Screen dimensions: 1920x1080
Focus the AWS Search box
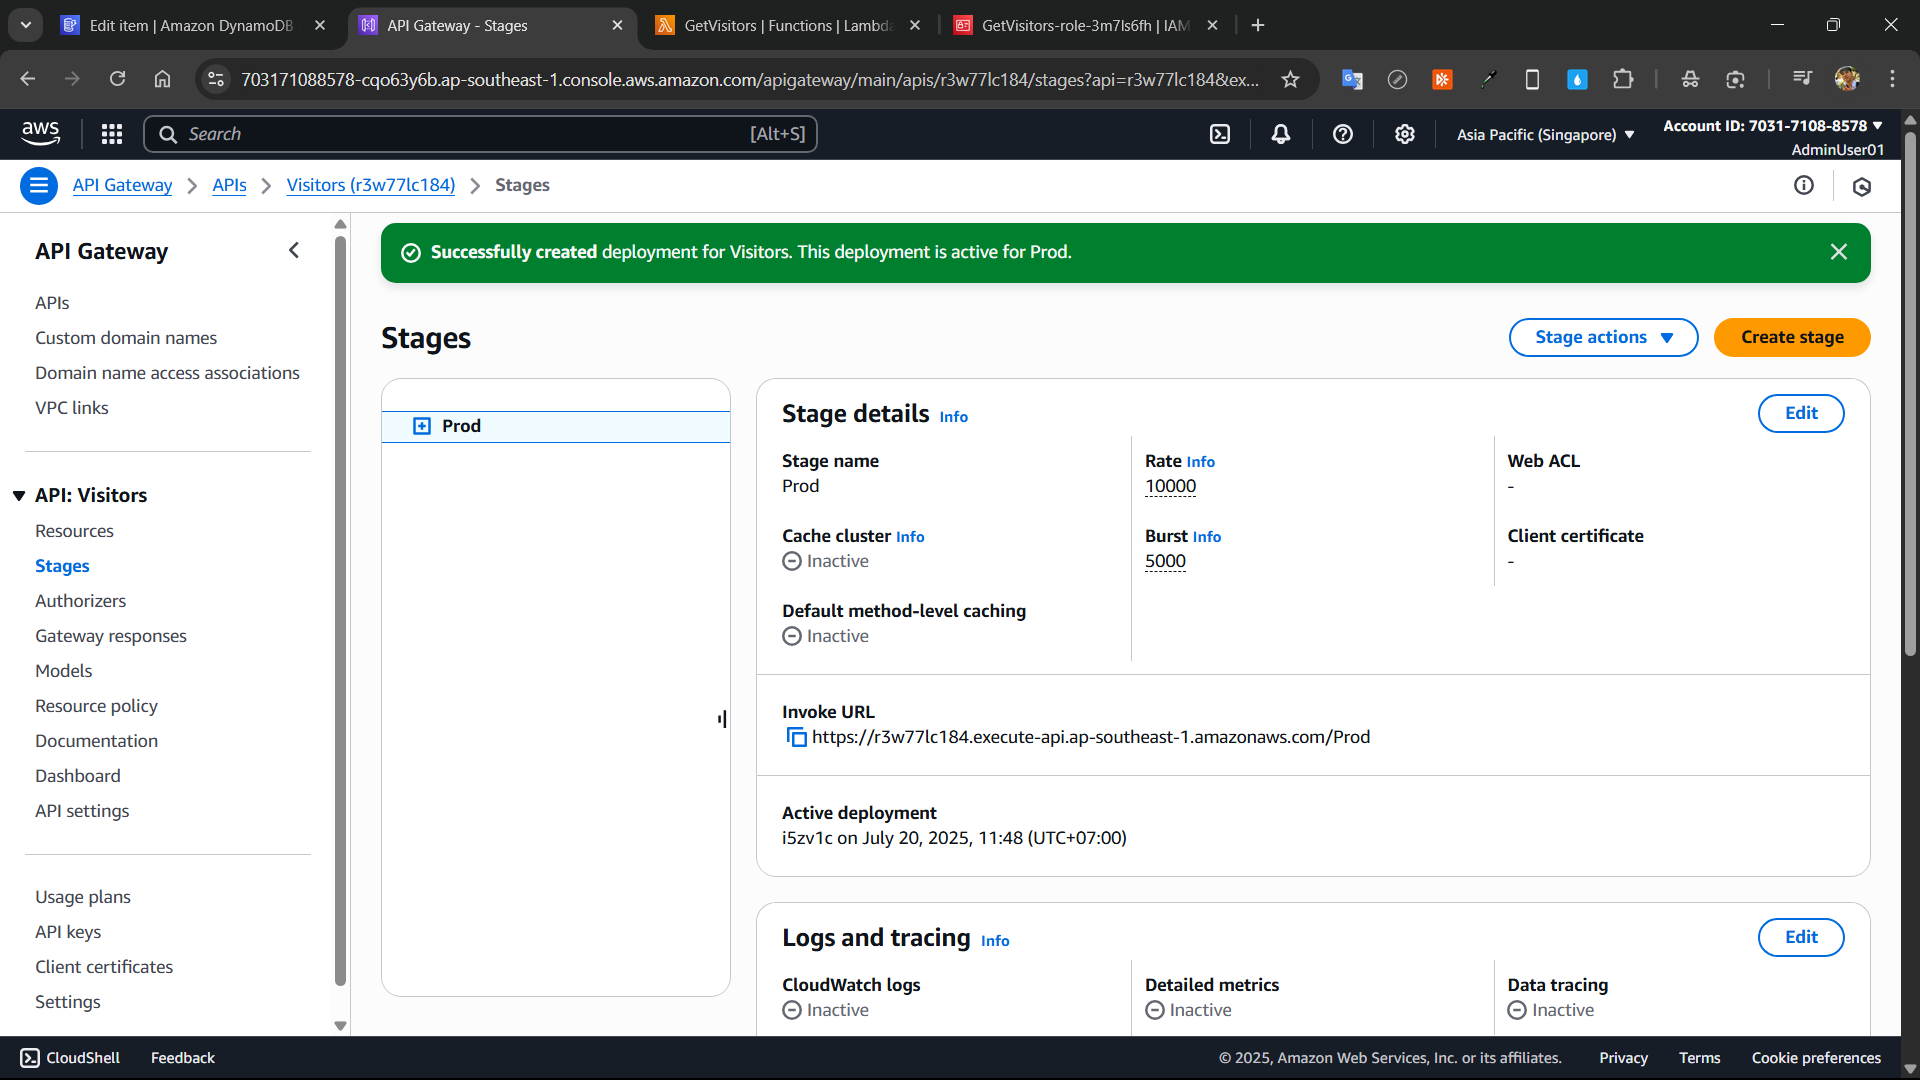(481, 134)
